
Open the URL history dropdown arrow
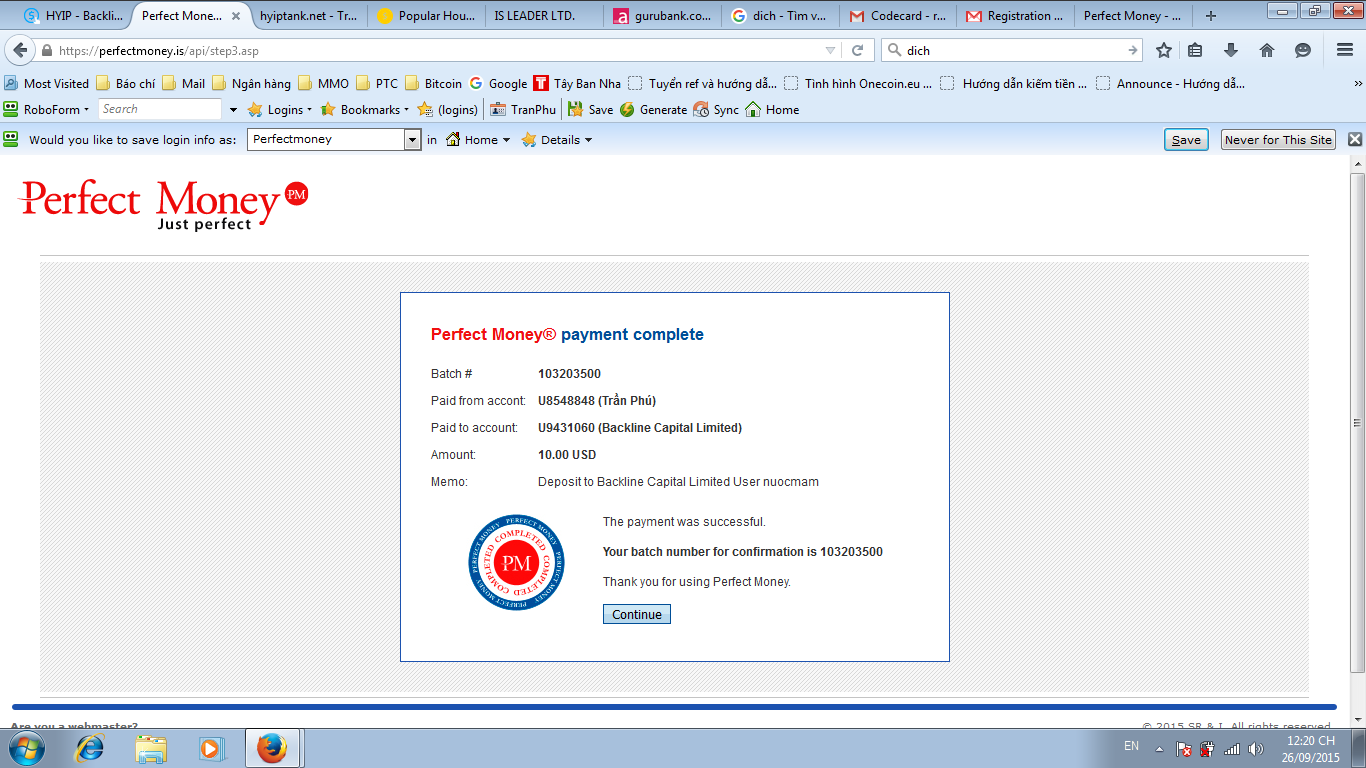click(x=831, y=50)
